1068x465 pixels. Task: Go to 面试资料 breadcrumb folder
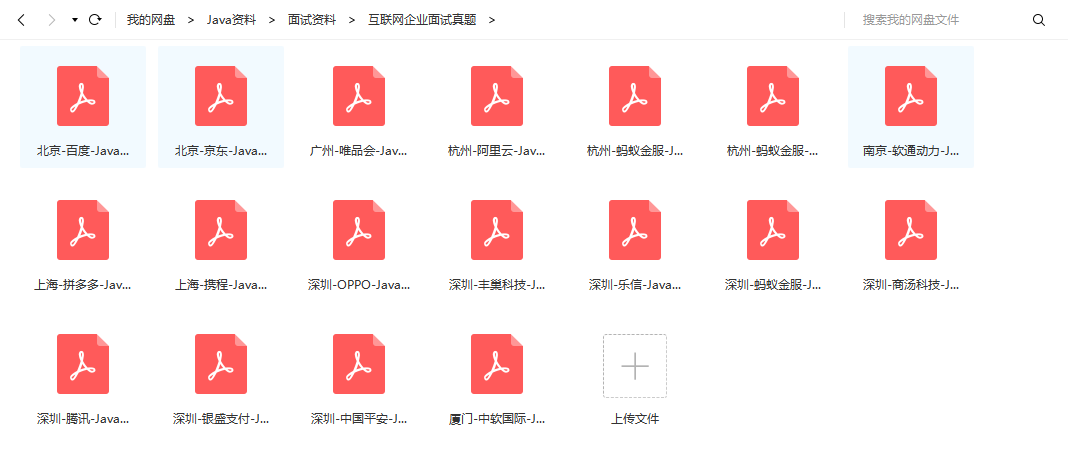(312, 20)
